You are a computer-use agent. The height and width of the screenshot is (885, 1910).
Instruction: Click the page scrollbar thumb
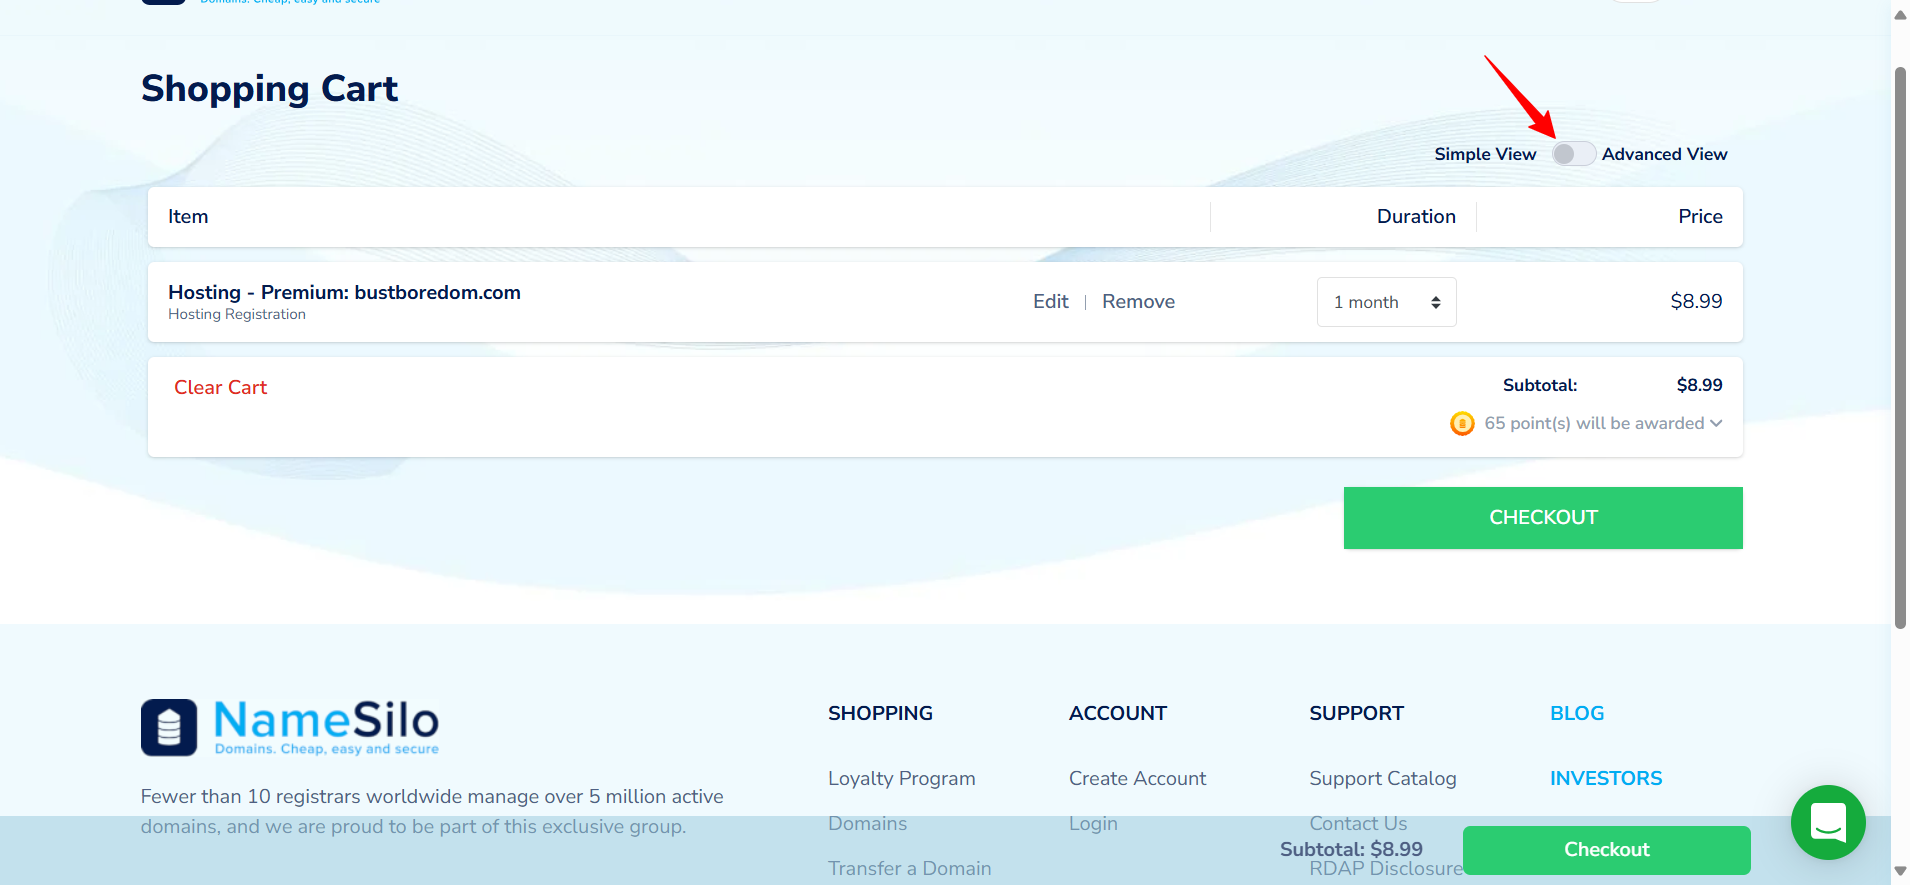click(1900, 348)
